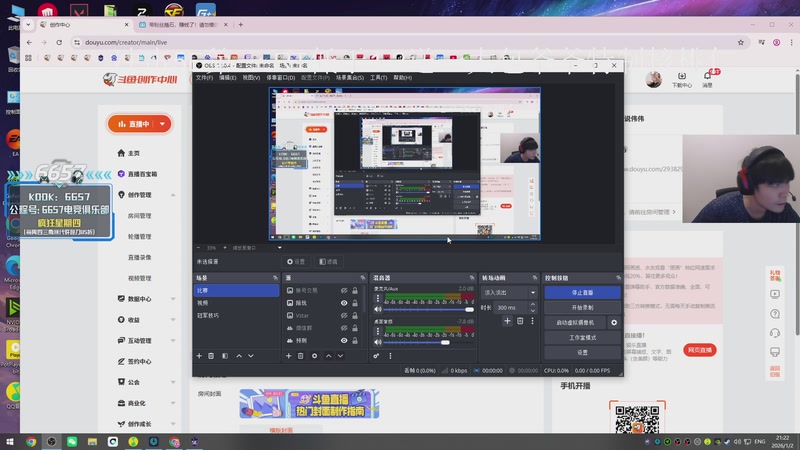Click the 网页直播 button on Douyu page
The width and height of the screenshot is (800, 450).
click(699, 350)
